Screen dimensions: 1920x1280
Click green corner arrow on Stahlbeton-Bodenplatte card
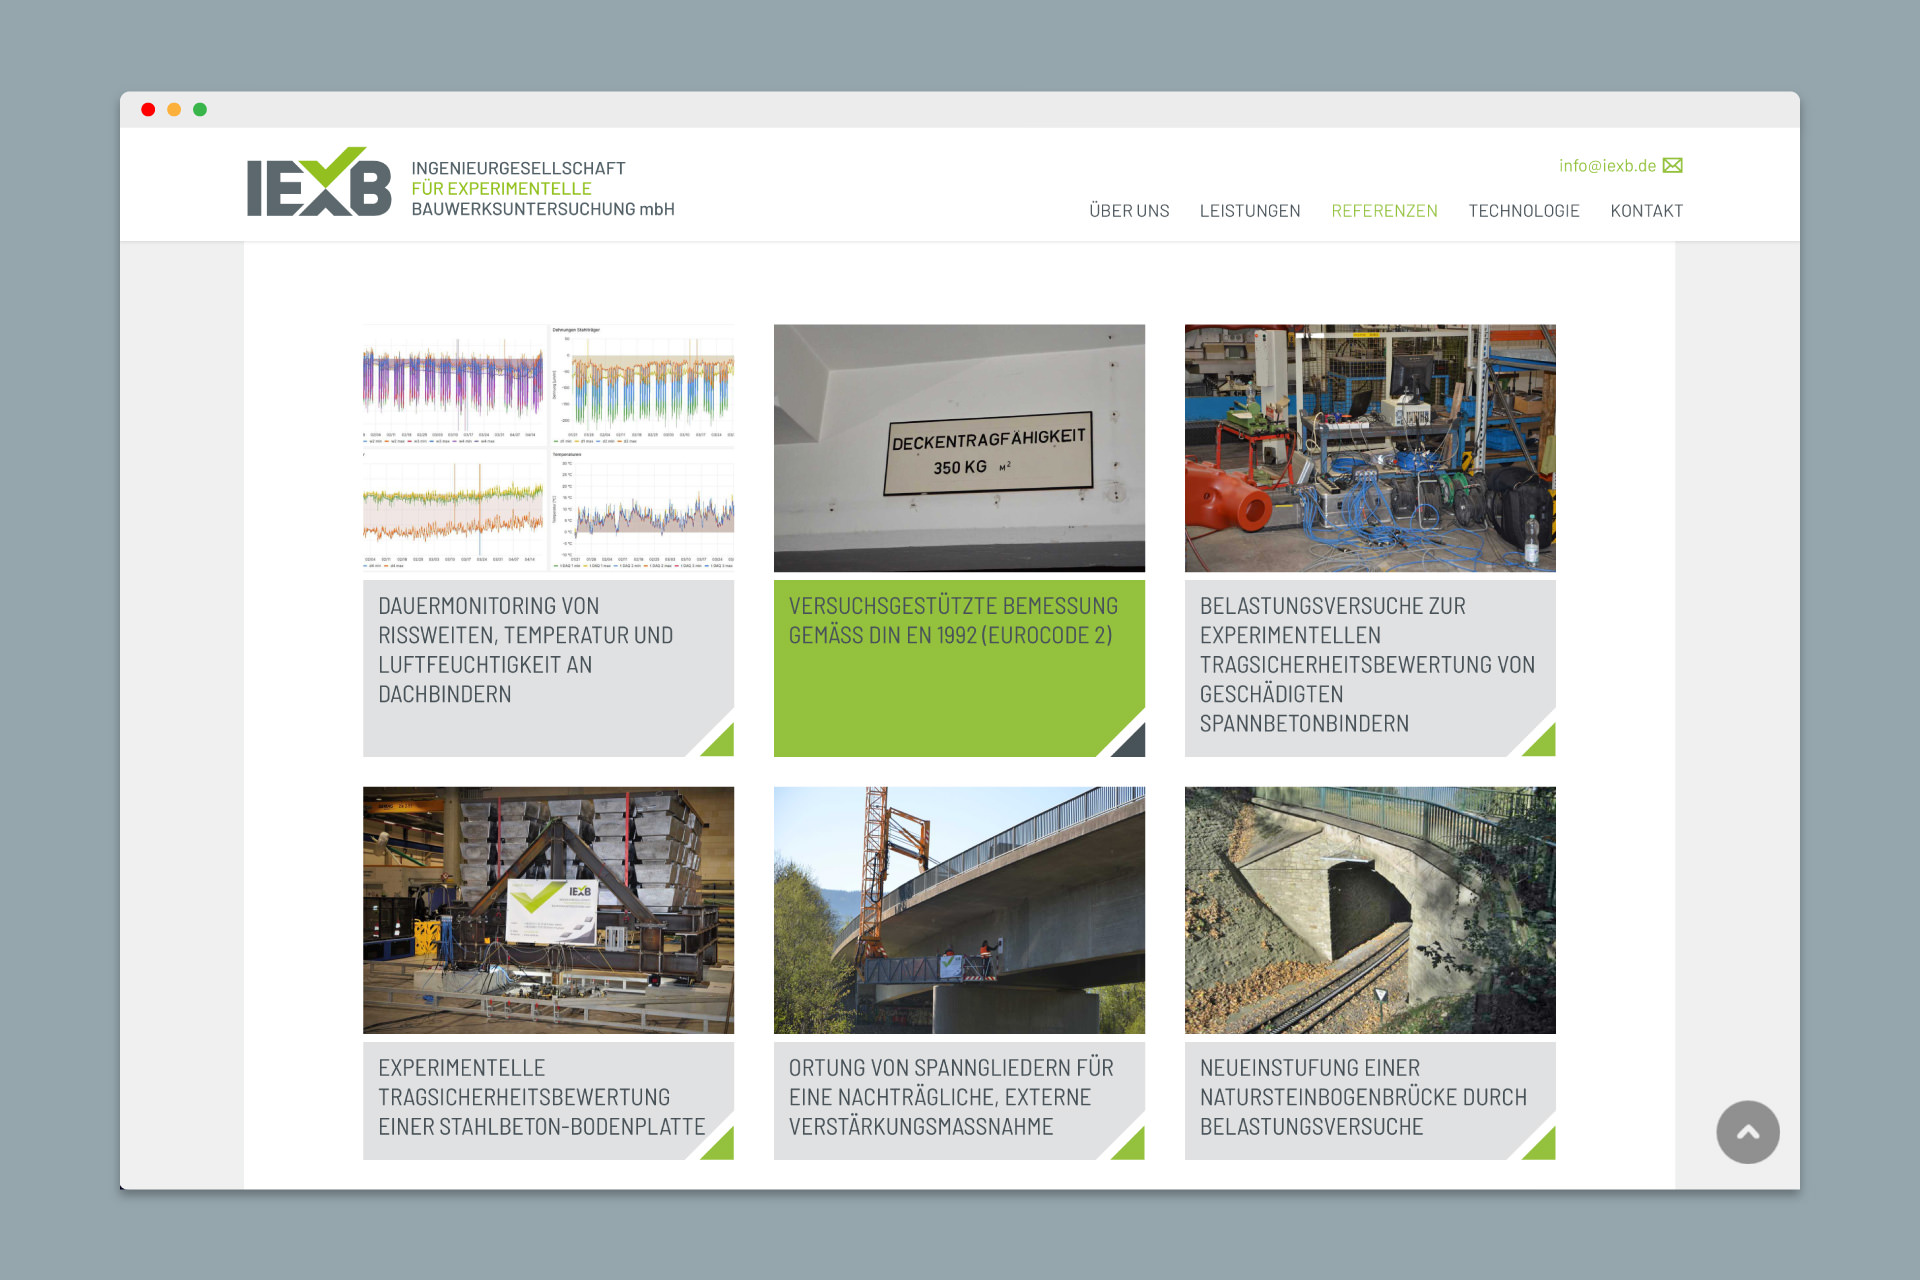click(721, 1146)
